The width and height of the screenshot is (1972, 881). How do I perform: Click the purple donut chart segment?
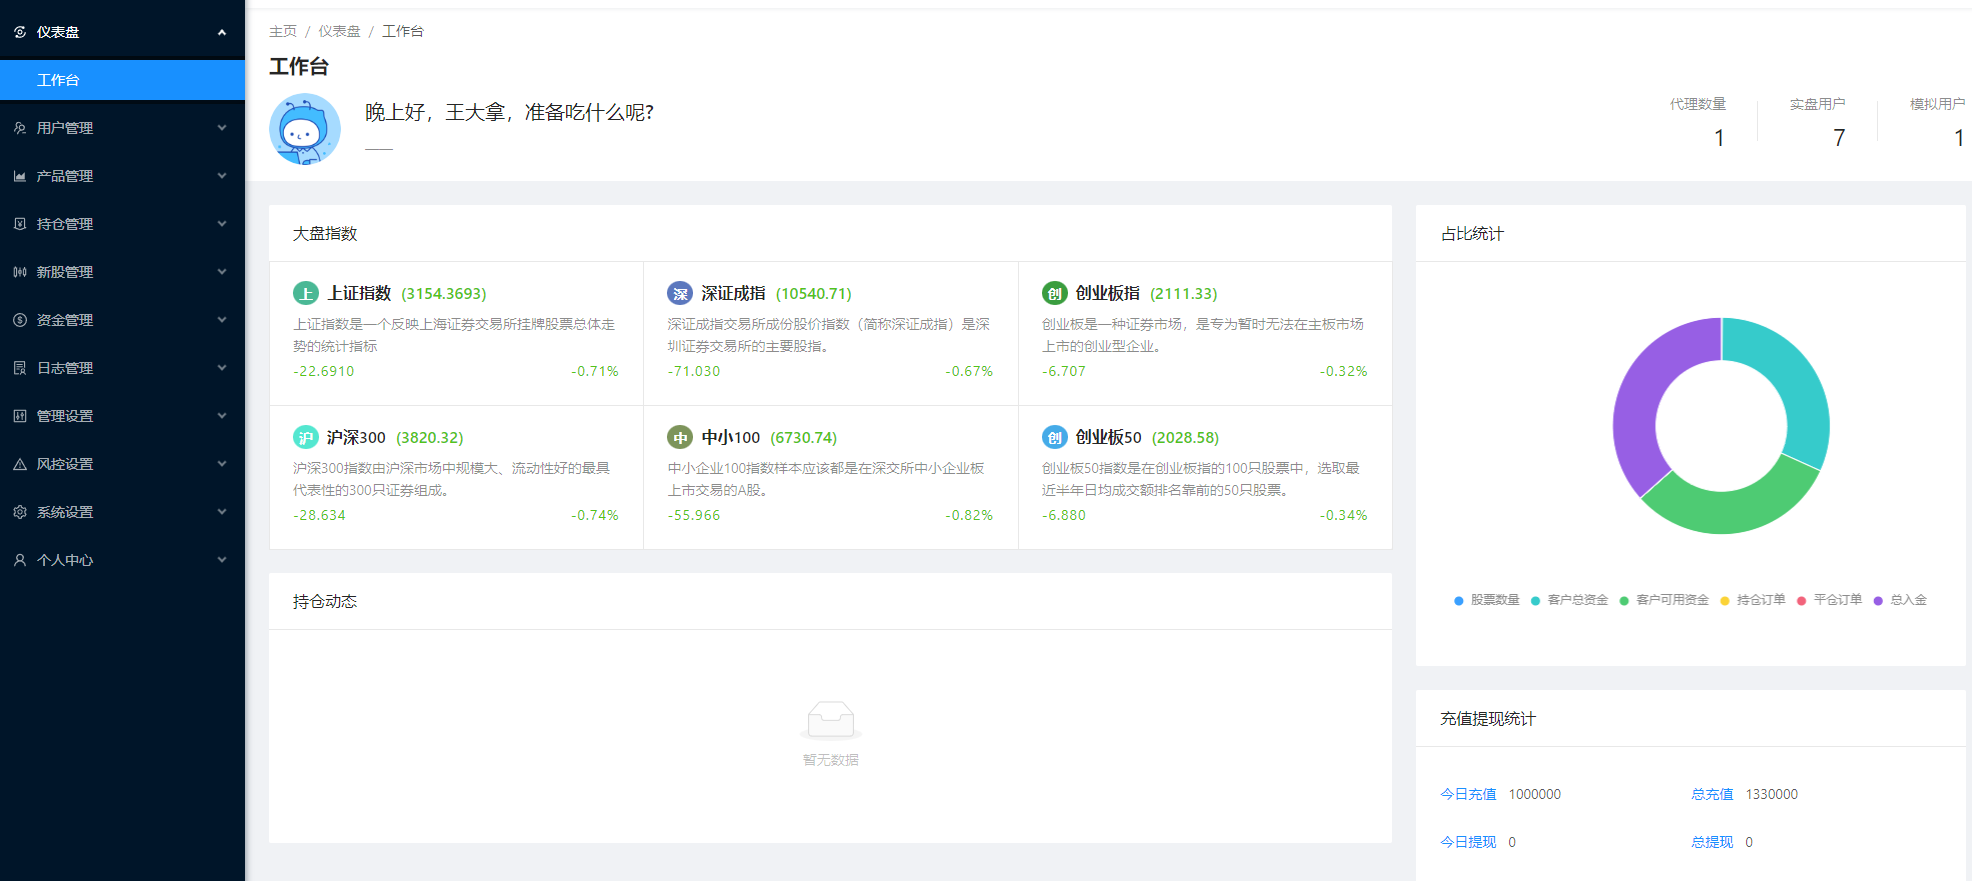(1640, 400)
